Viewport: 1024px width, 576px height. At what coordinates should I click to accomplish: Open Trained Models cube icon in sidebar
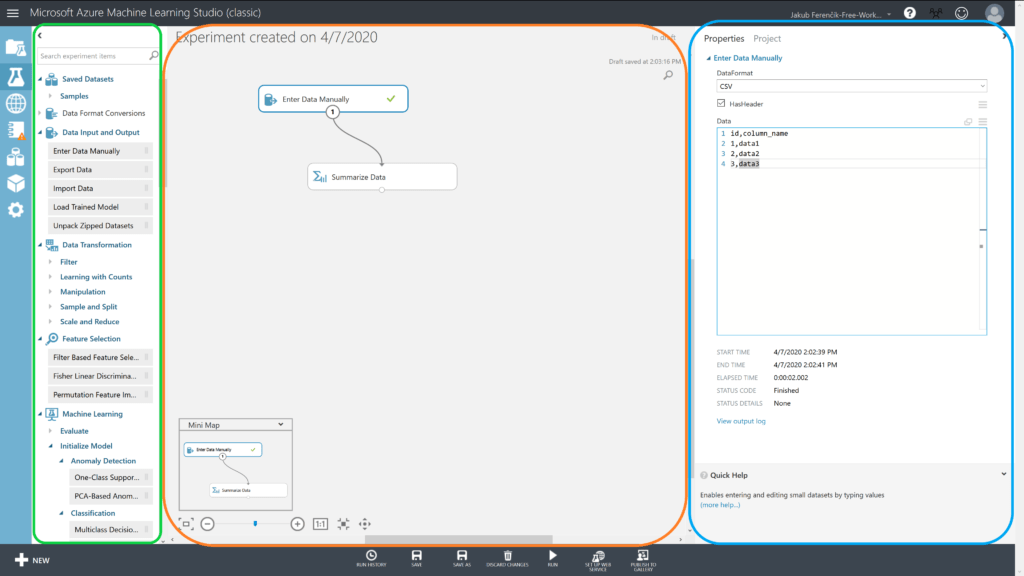click(x=15, y=183)
